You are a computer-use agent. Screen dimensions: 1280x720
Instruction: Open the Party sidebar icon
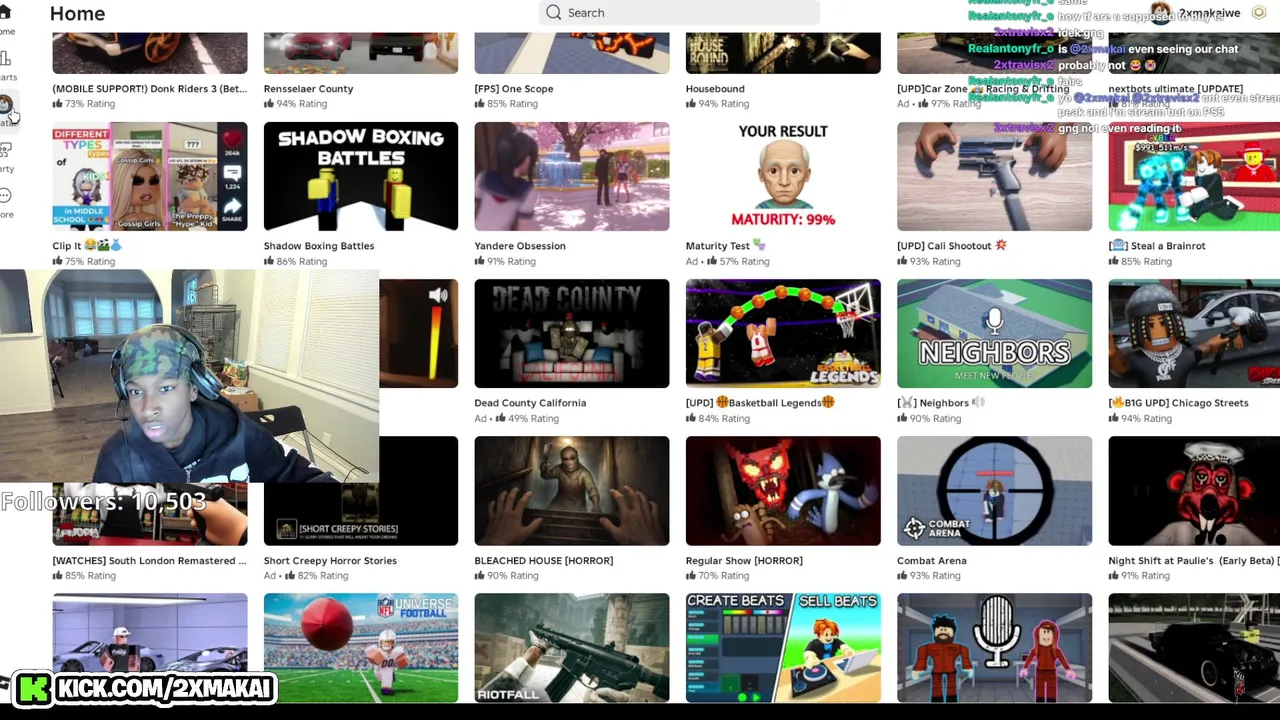6,150
